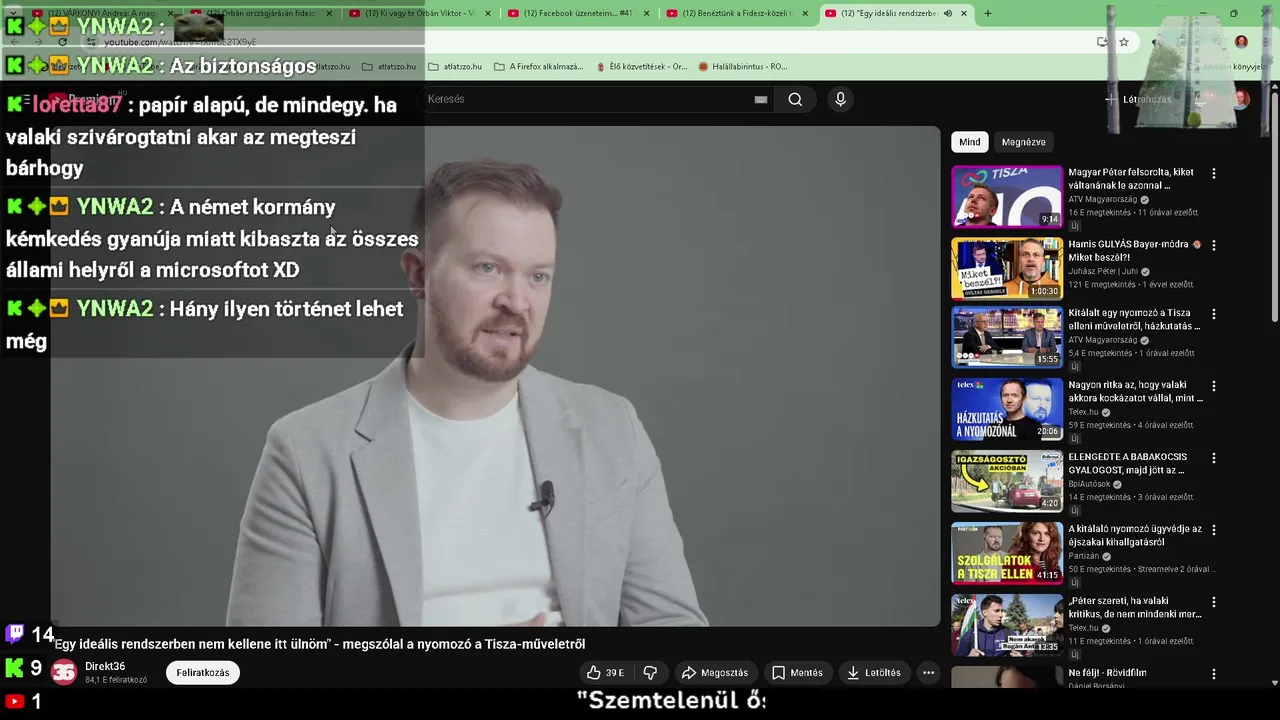1280x720 pixels.
Task: Open Kitálalt egy nyomozó a Tisza video thumbnail
Action: click(x=1007, y=337)
